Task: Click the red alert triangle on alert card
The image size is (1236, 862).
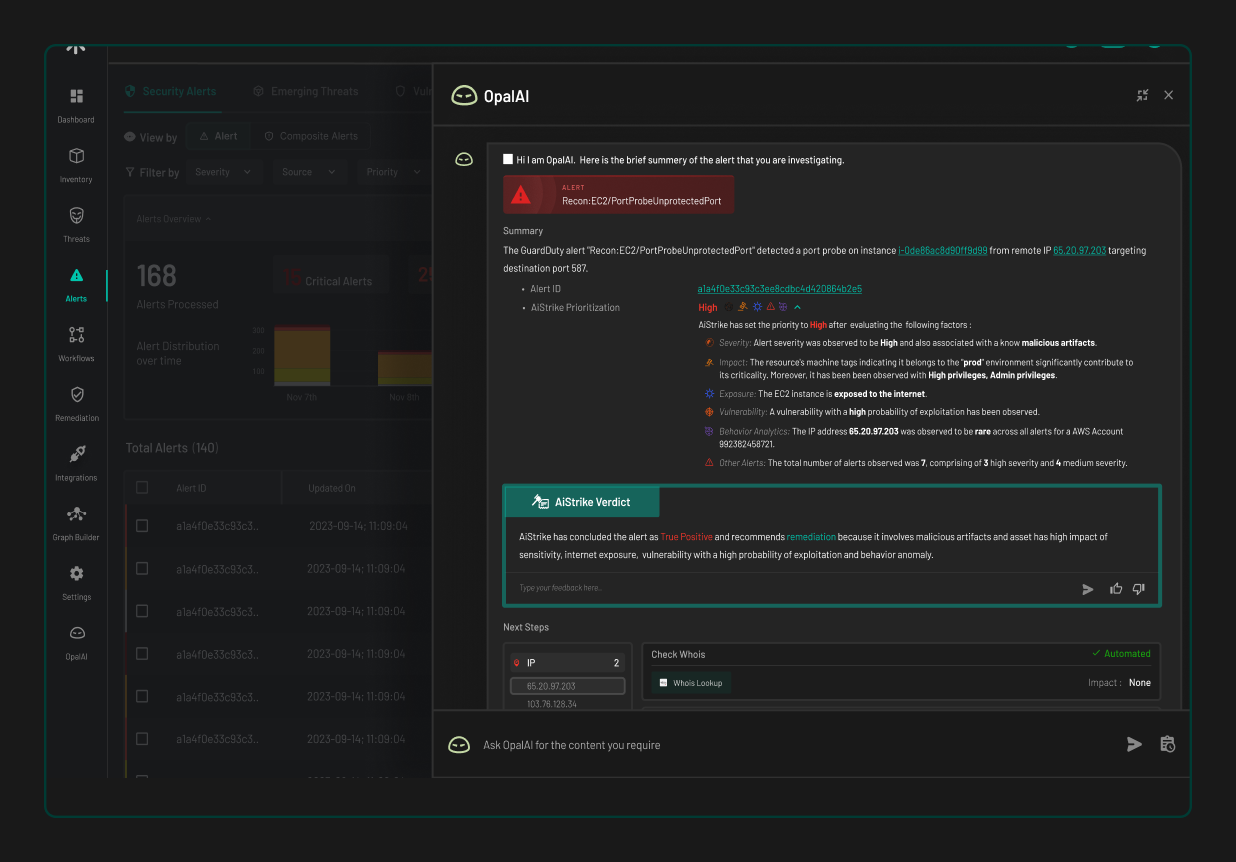Action: point(520,195)
